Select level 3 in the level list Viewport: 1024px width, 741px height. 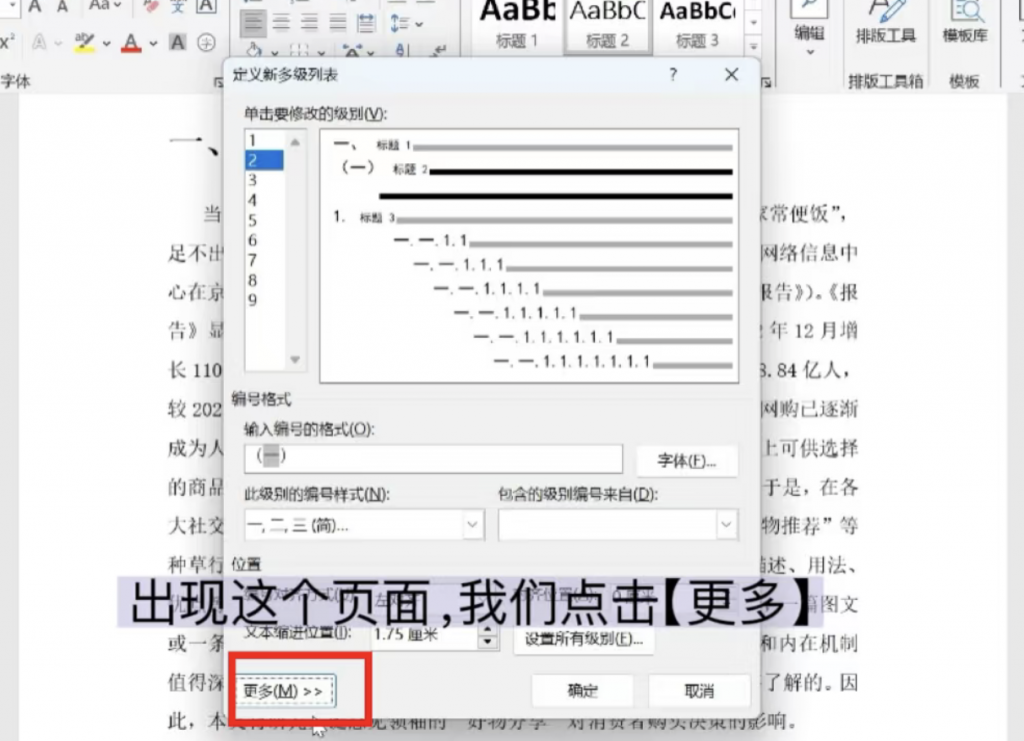tap(264, 180)
